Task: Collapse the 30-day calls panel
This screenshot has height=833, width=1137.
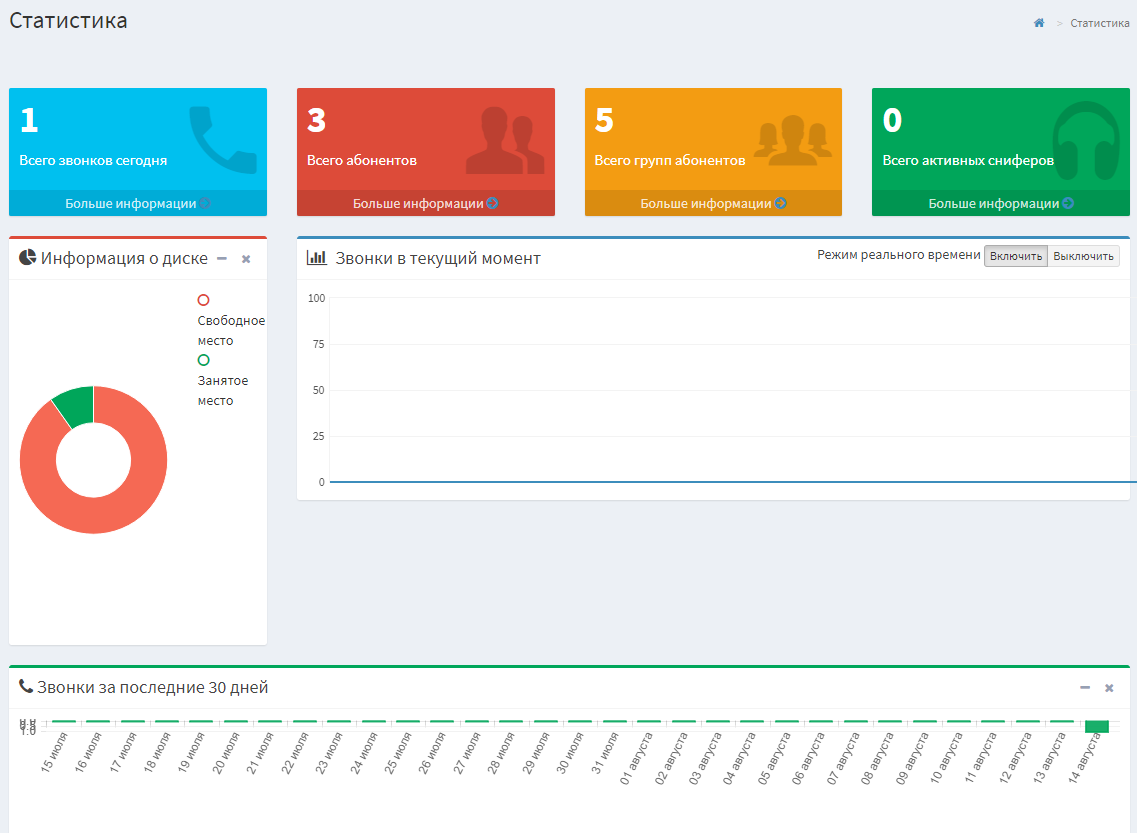Action: pos(1085,688)
